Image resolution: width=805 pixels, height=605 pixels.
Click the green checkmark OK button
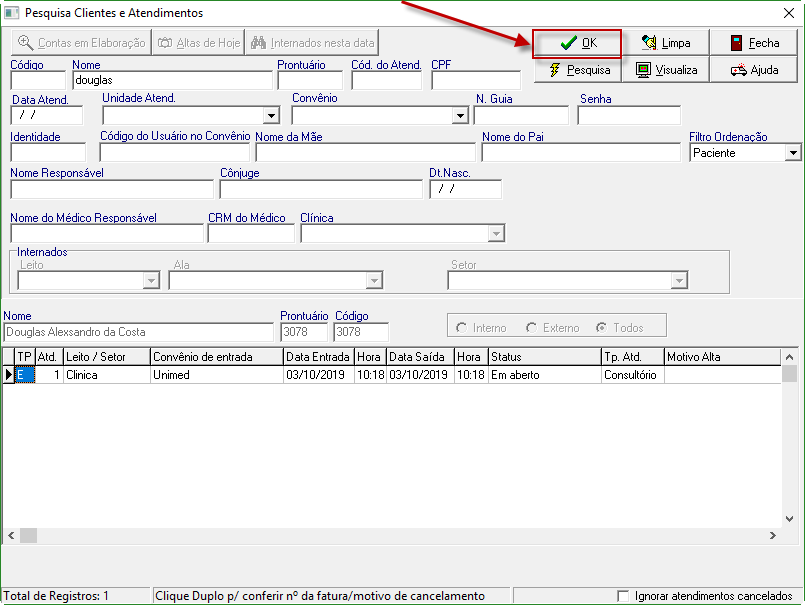tap(577, 43)
